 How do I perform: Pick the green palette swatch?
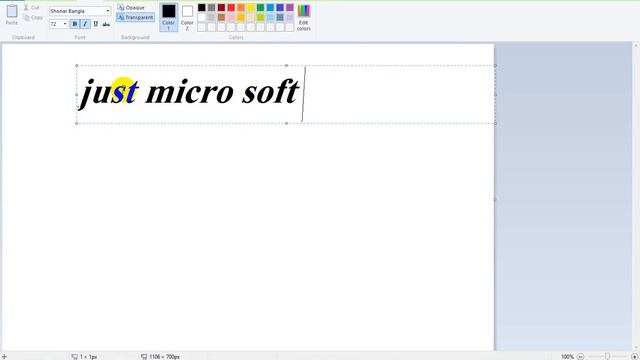[260, 7]
